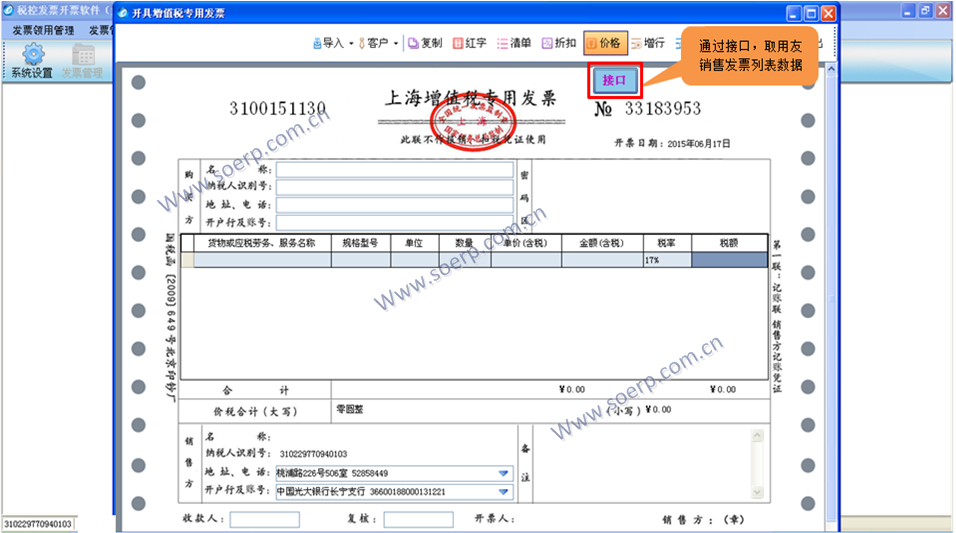Click the buyer 纳税人识别号 input field
This screenshot has width=956, height=533.
point(394,187)
